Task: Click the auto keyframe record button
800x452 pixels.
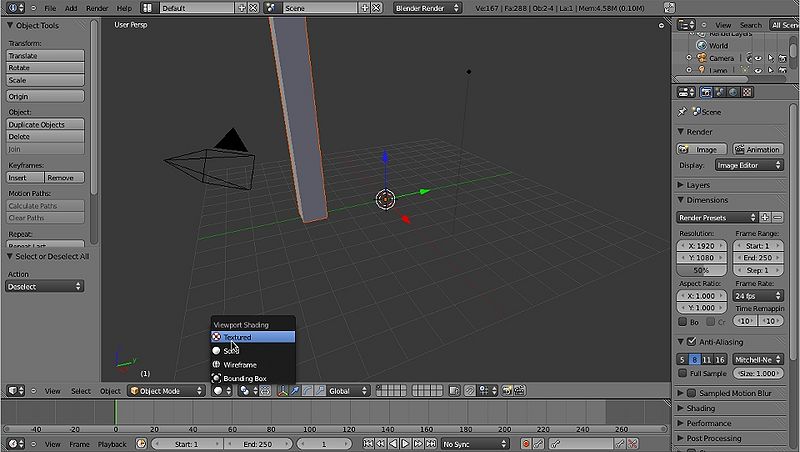Action: click(x=526, y=443)
